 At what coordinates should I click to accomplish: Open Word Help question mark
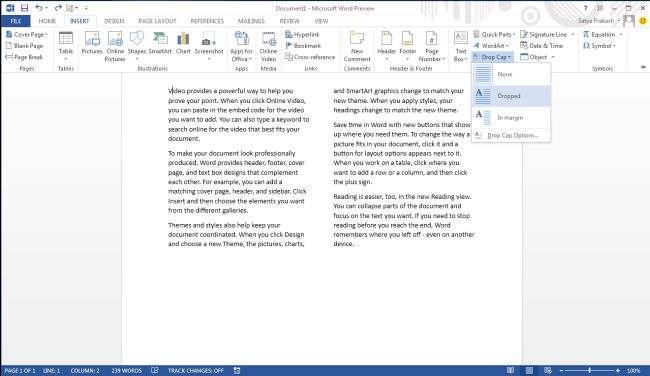[x=585, y=8]
